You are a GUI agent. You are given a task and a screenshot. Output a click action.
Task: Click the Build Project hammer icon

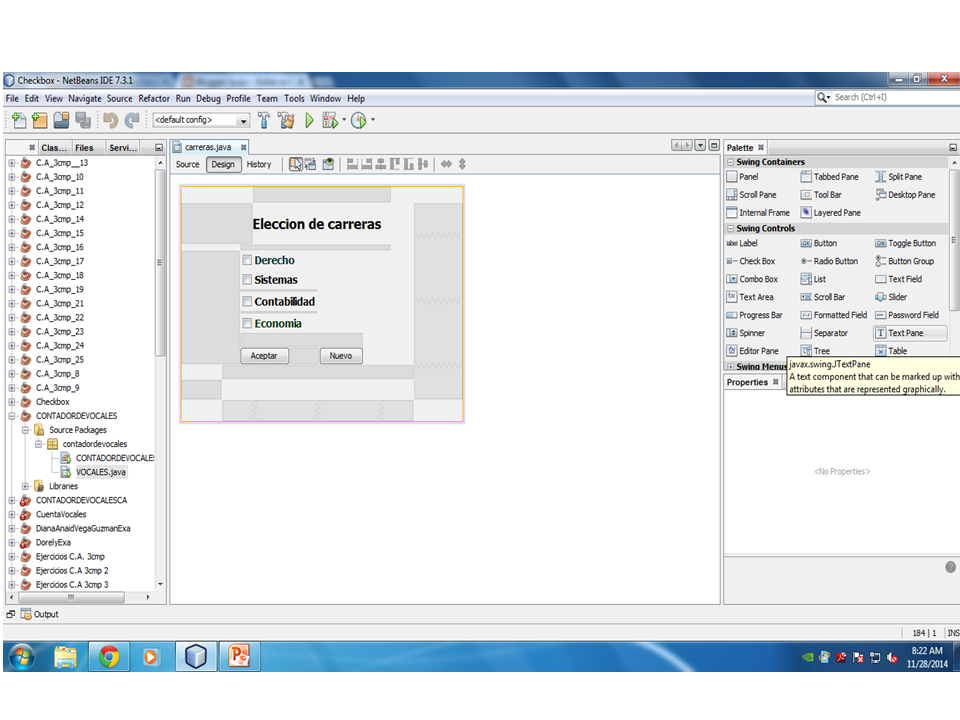(263, 121)
